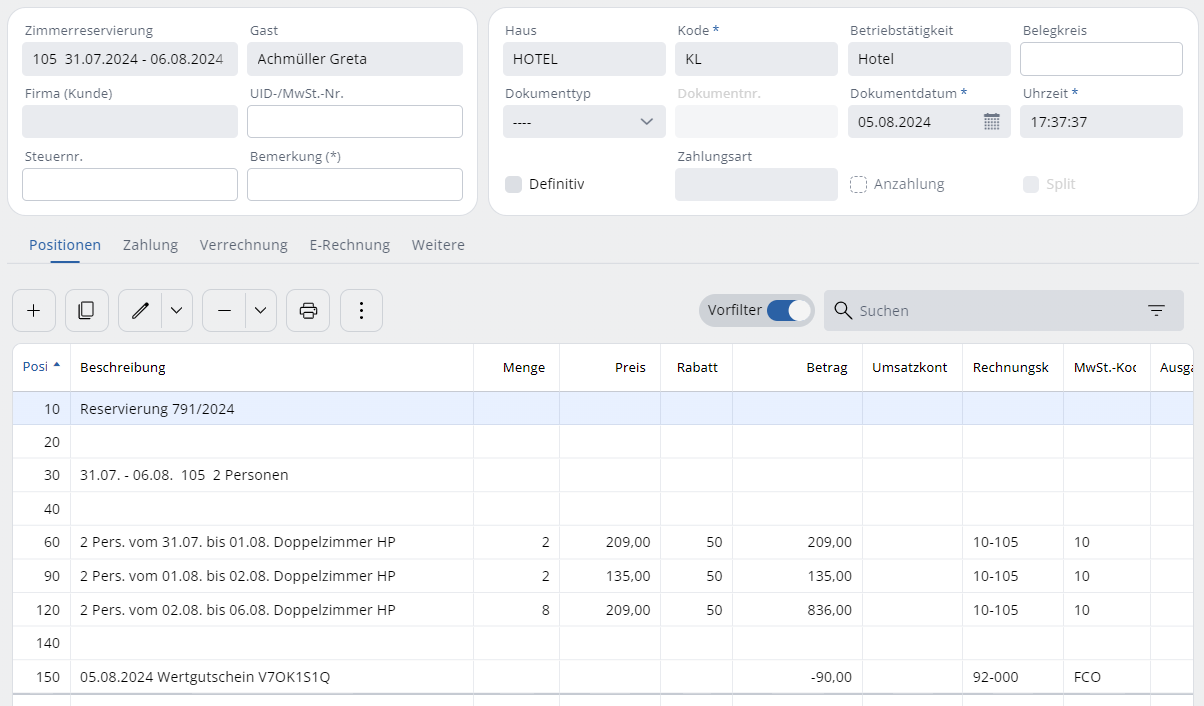Image resolution: width=1204 pixels, height=706 pixels.
Task: Switch to the Zahlung tab
Action: 150,245
